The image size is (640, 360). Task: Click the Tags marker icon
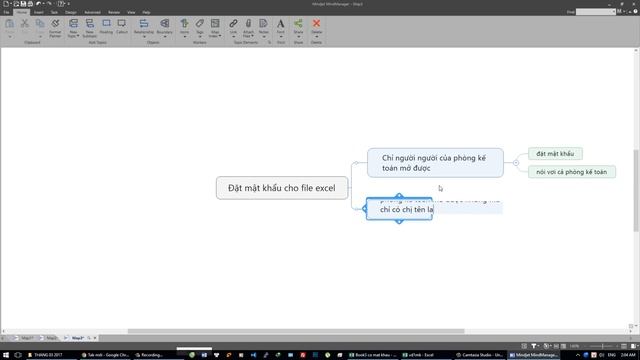[x=200, y=24]
